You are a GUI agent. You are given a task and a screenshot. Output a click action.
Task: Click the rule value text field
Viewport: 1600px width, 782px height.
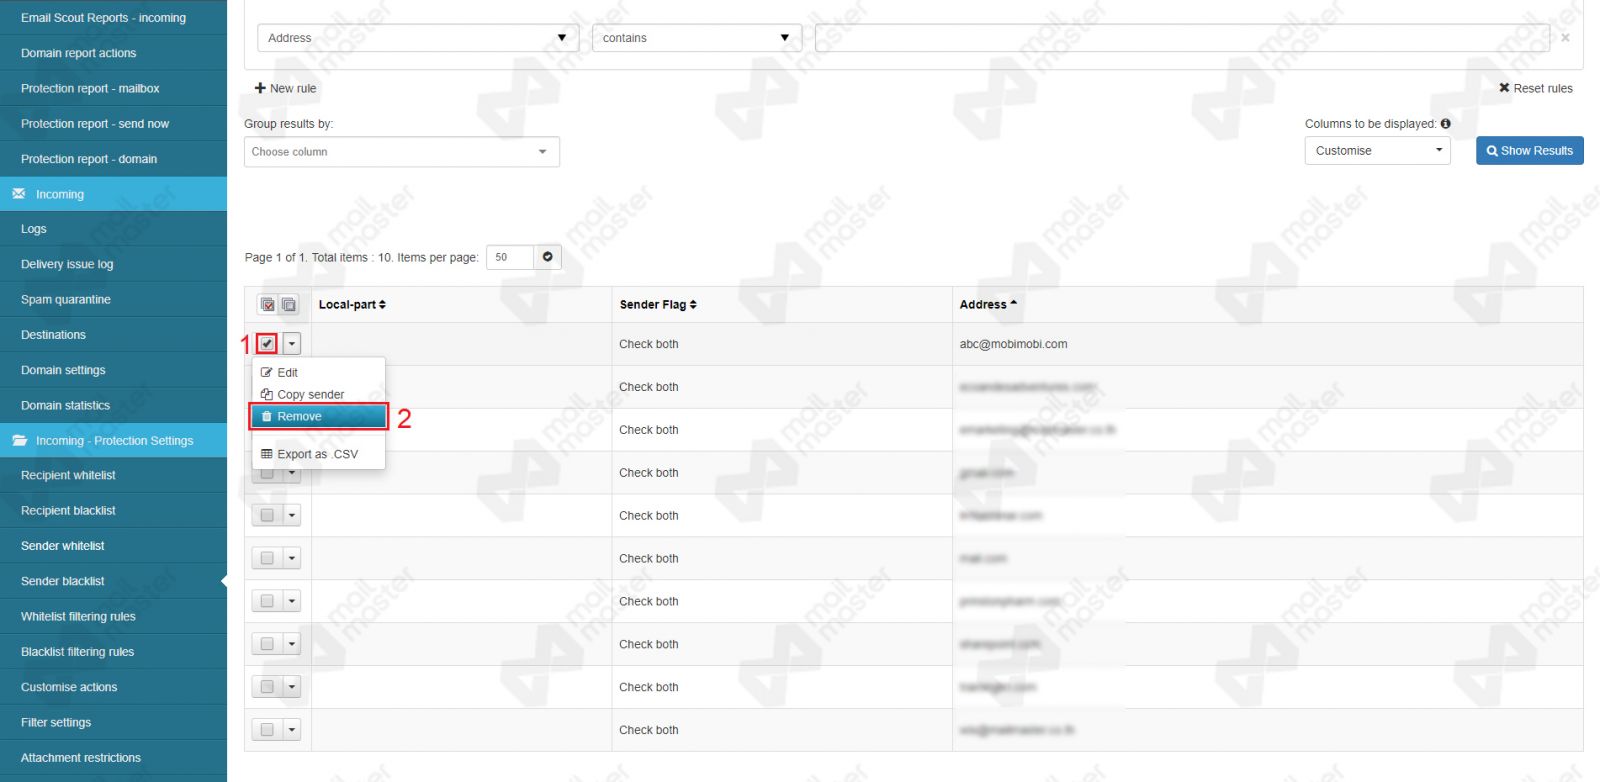(x=1182, y=38)
